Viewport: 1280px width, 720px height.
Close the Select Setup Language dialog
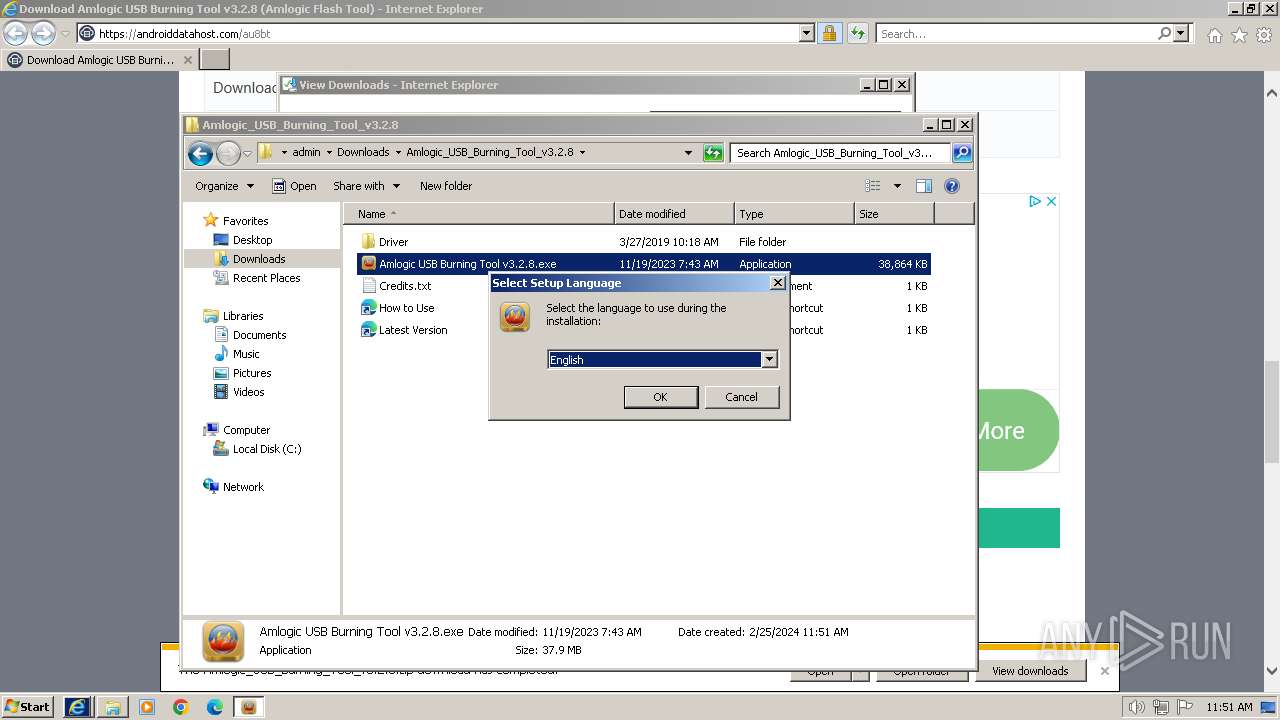[x=777, y=283]
